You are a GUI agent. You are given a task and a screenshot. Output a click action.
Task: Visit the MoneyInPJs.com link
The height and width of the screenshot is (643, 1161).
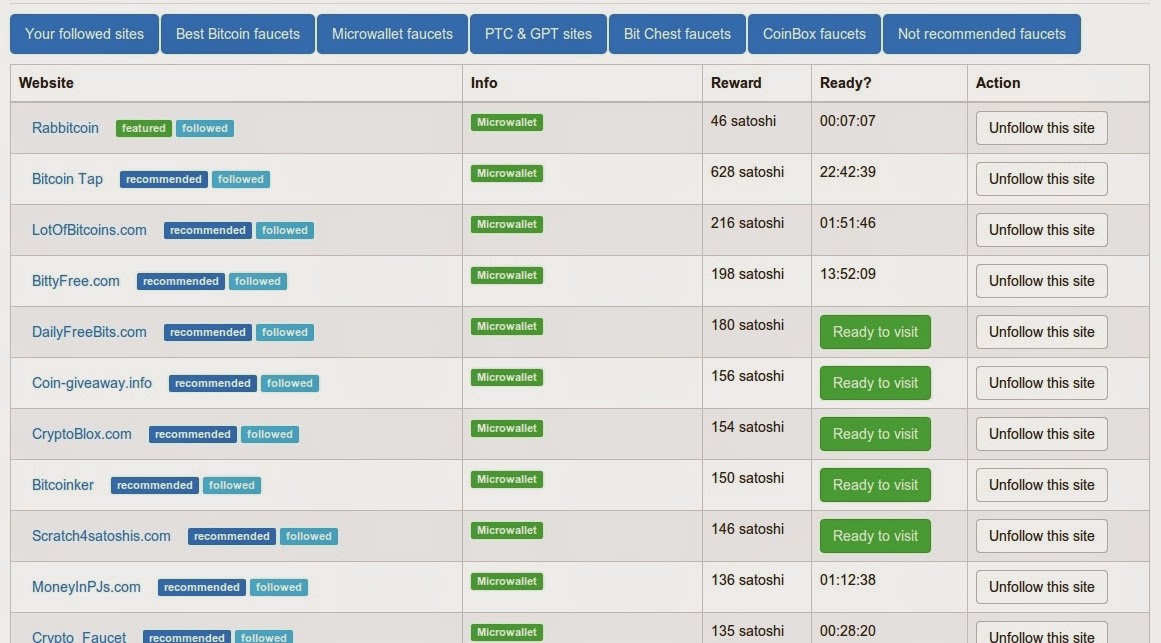(86, 587)
